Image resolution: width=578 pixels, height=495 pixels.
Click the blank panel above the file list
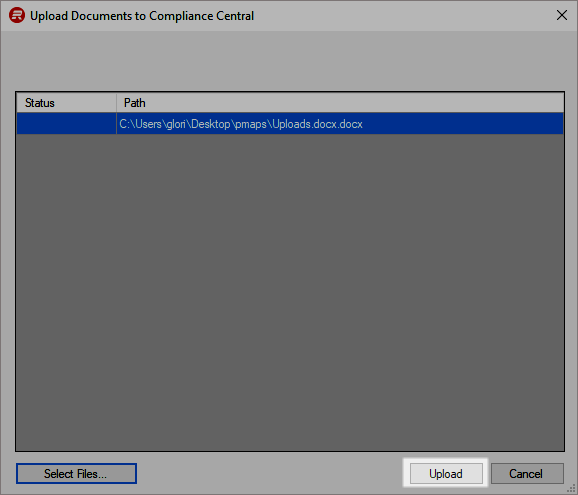coord(289,61)
